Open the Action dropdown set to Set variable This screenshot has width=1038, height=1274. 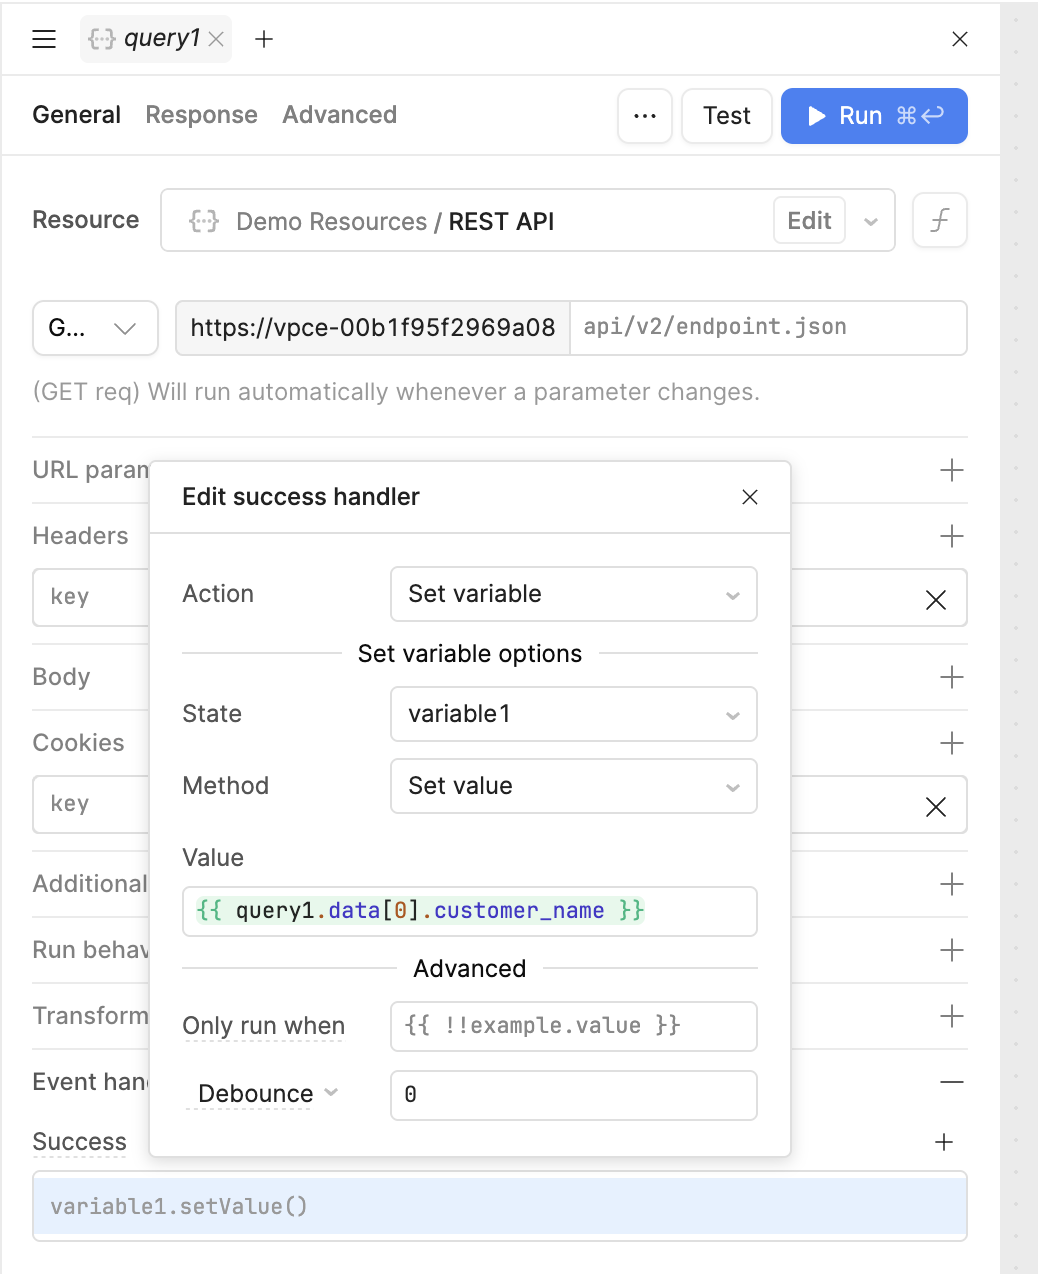tap(573, 594)
